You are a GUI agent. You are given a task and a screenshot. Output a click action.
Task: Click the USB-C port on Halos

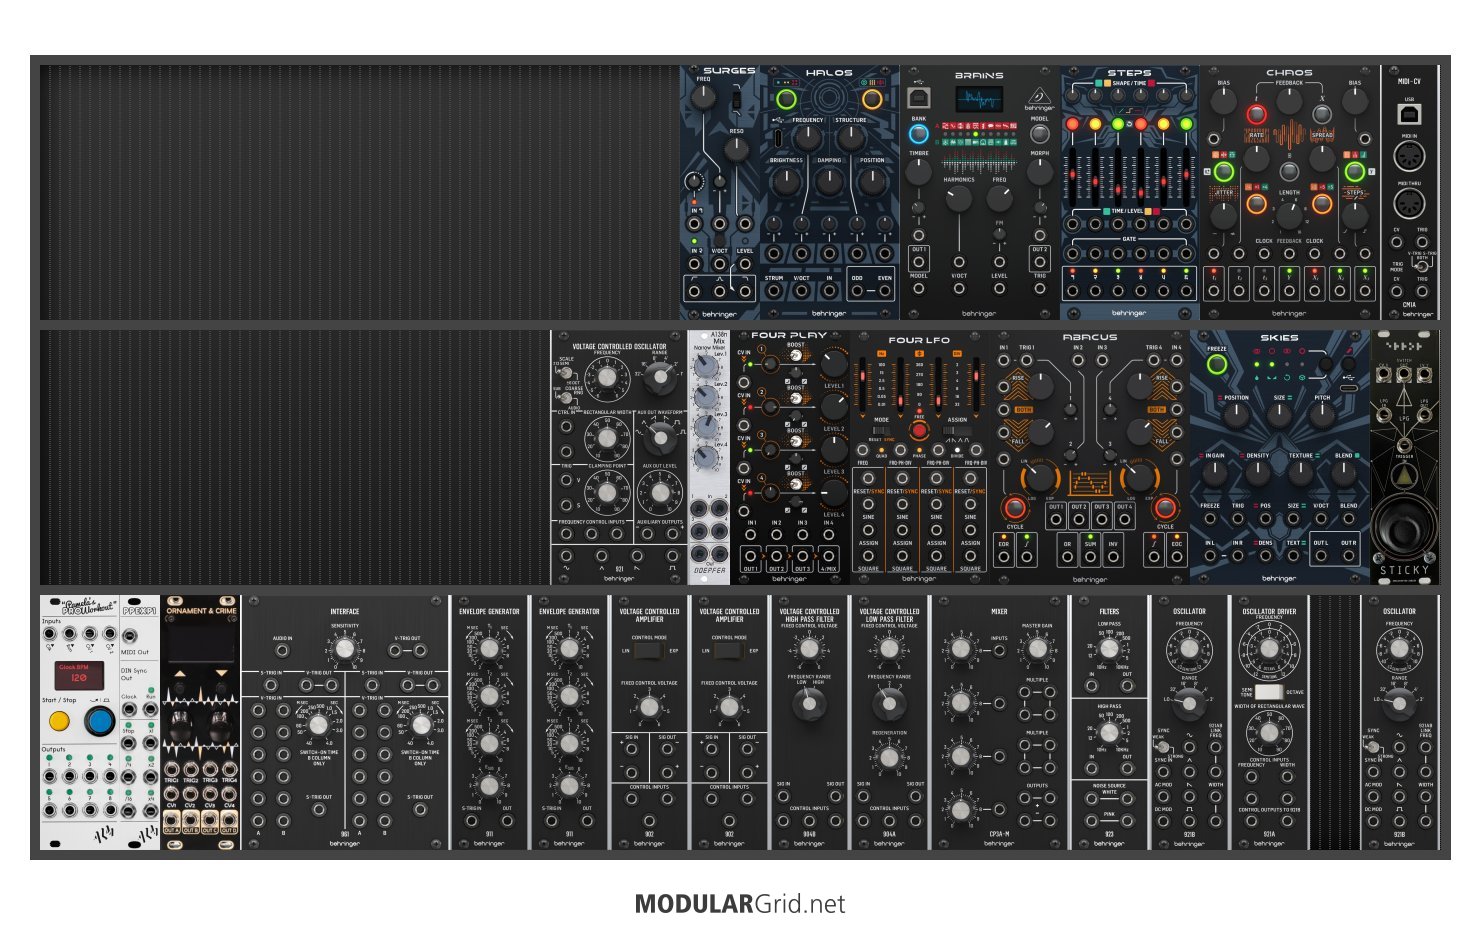[777, 137]
